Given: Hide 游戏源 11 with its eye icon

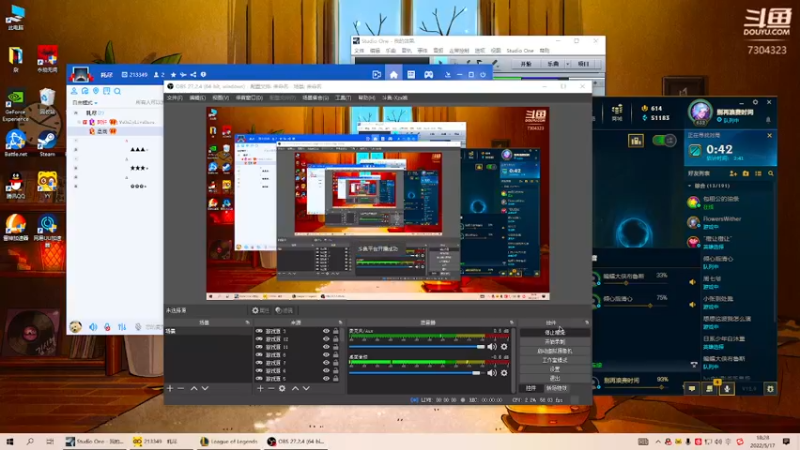Looking at the screenshot, I should 326,347.
